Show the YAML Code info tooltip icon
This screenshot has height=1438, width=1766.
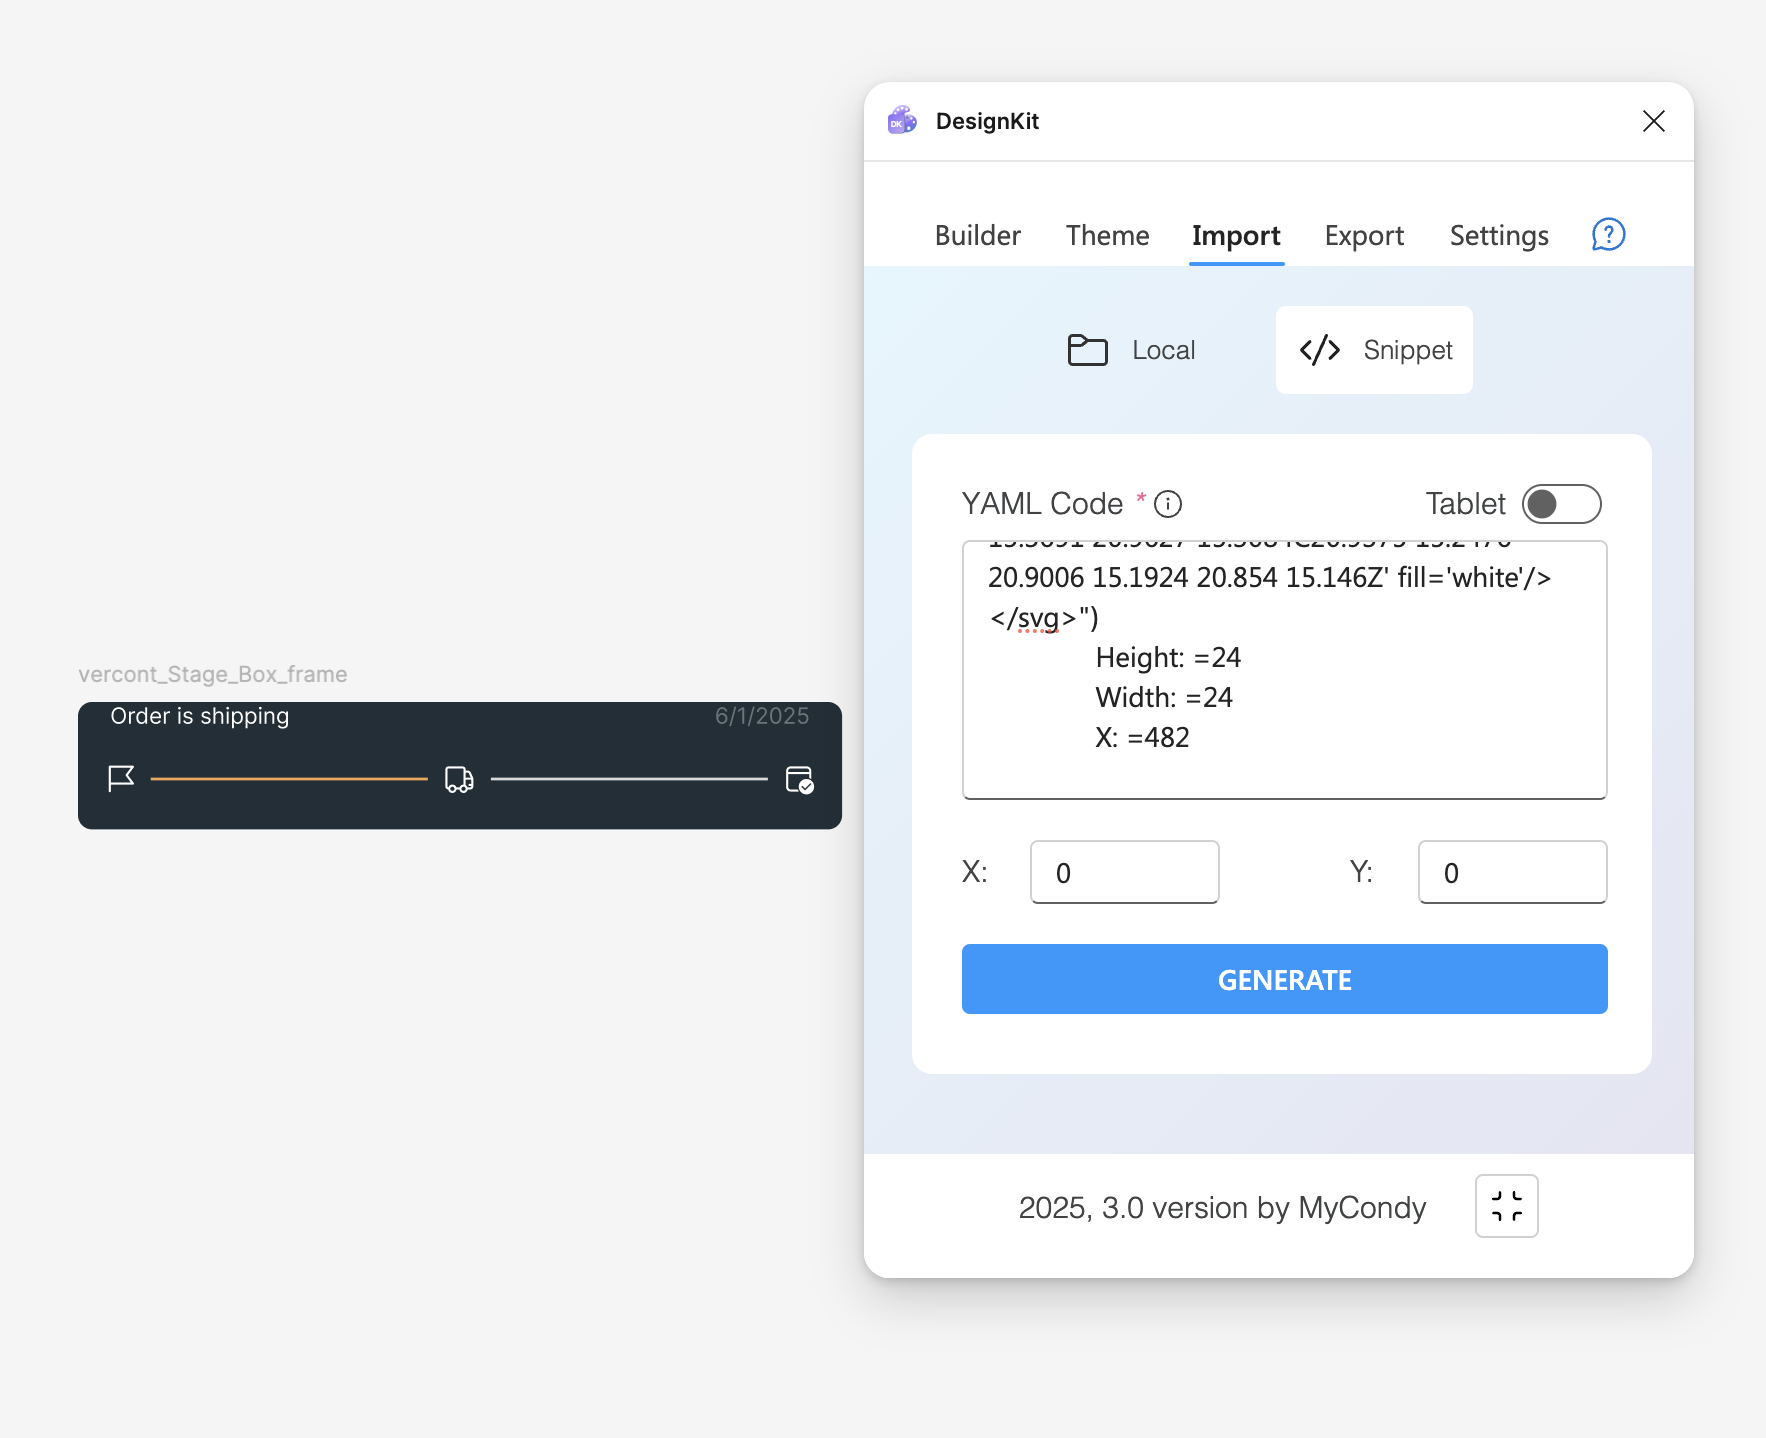[x=1168, y=504]
